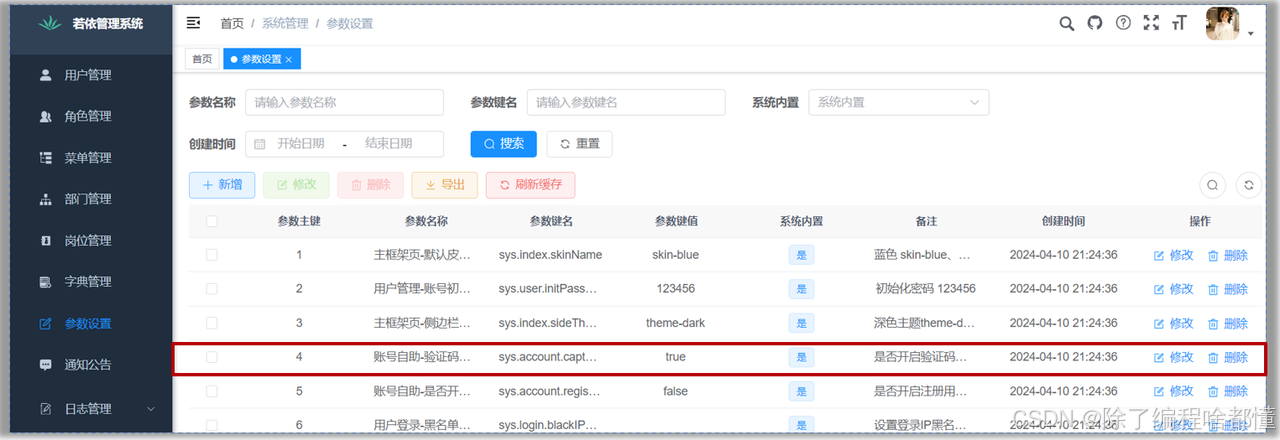This screenshot has width=1280, height=440.
Task: Click 删除 in the sys.account.capt… row
Action: tap(1228, 357)
